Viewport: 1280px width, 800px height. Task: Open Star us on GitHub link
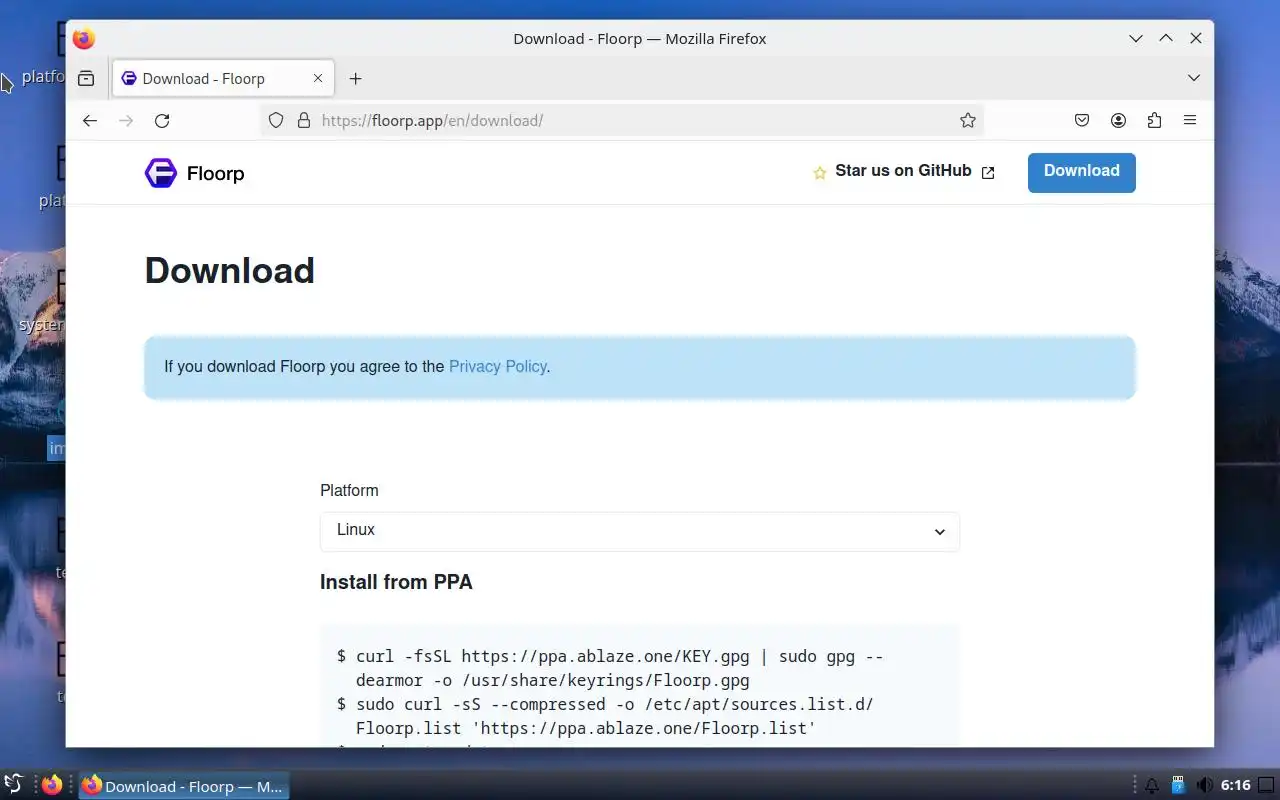click(x=903, y=171)
